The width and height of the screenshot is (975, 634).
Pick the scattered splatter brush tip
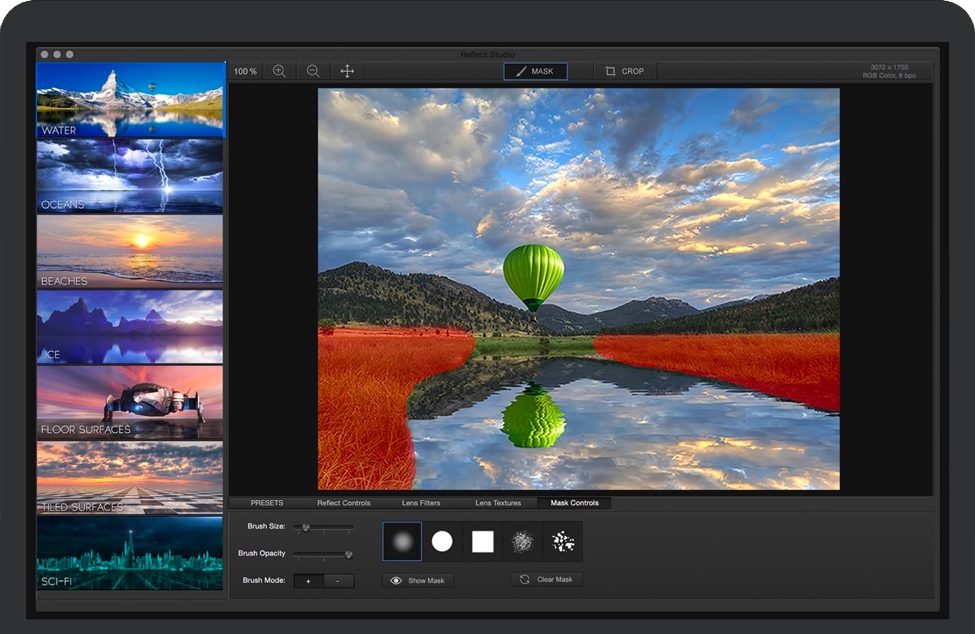tap(564, 541)
